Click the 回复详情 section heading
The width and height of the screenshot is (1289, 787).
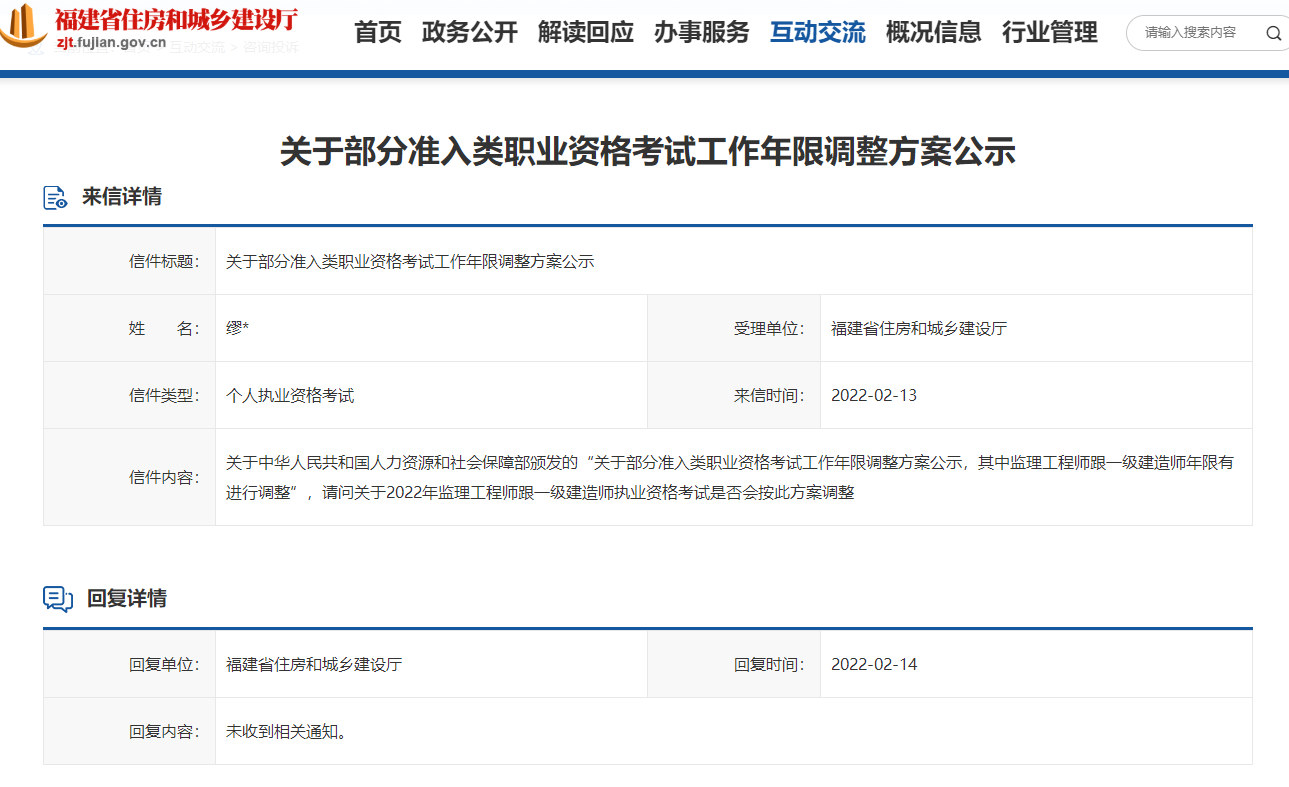[x=127, y=599]
